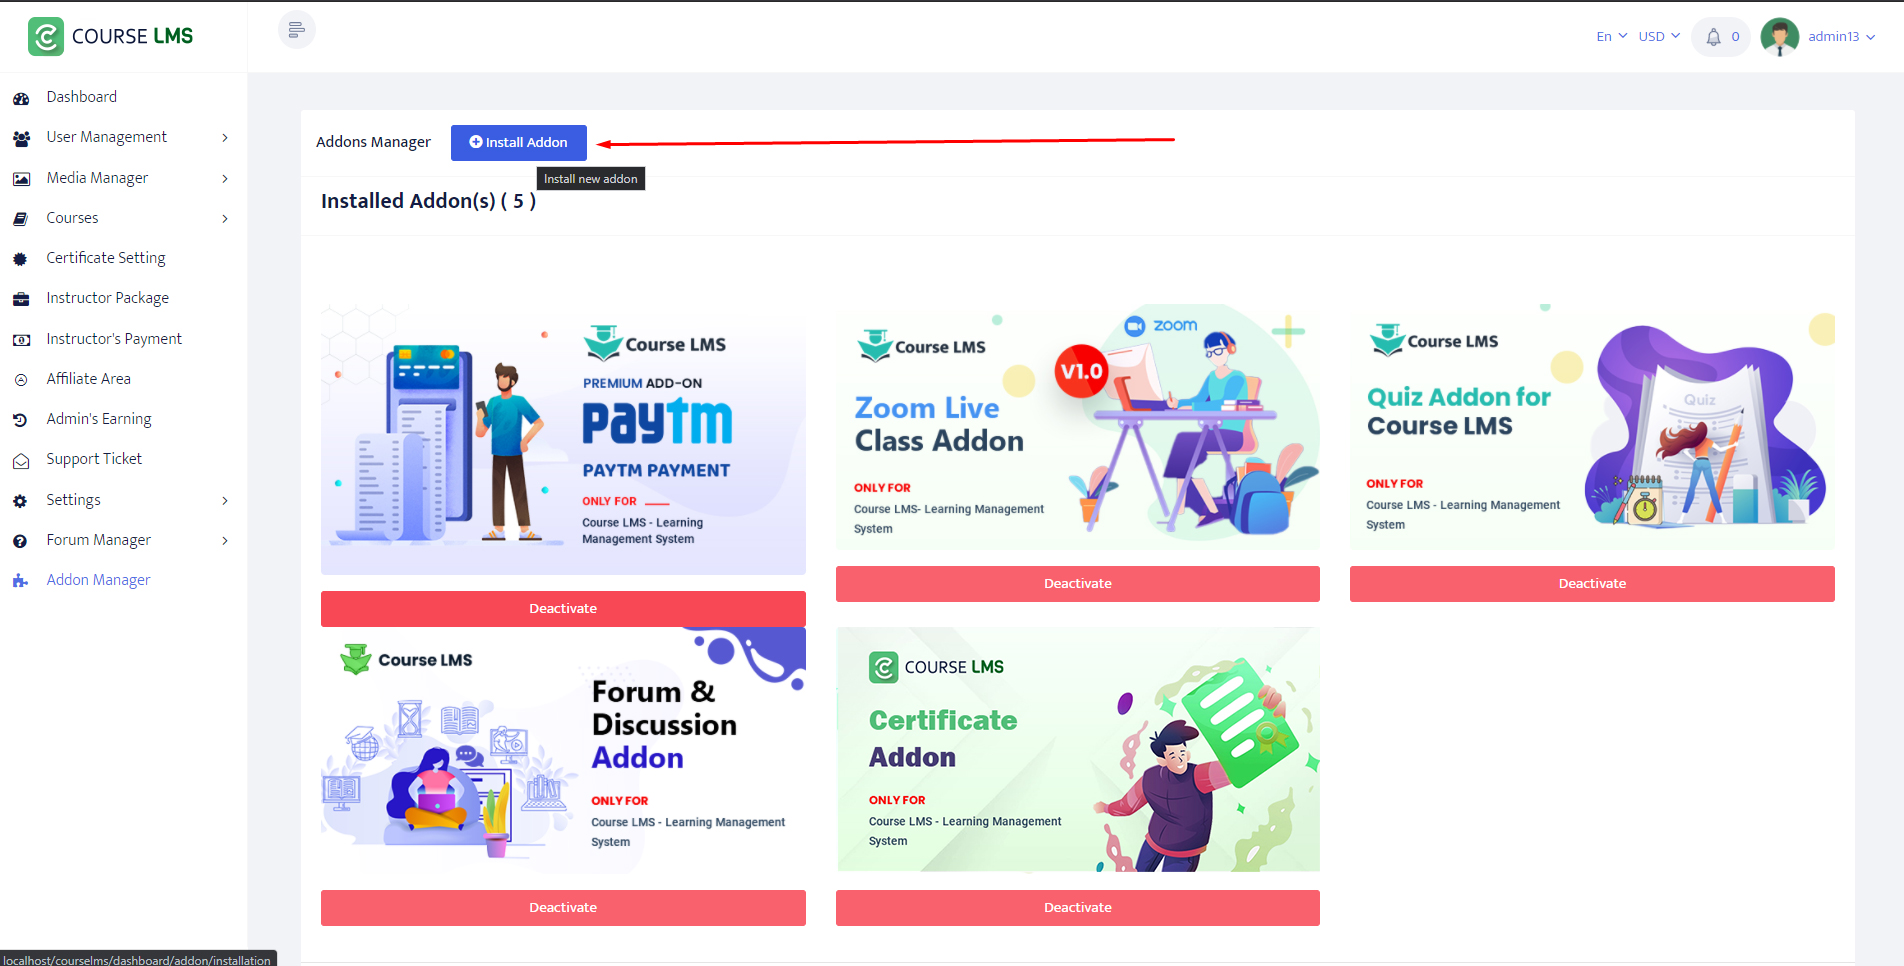Open Affiliate Area menu item
1904x966 pixels.
(89, 379)
